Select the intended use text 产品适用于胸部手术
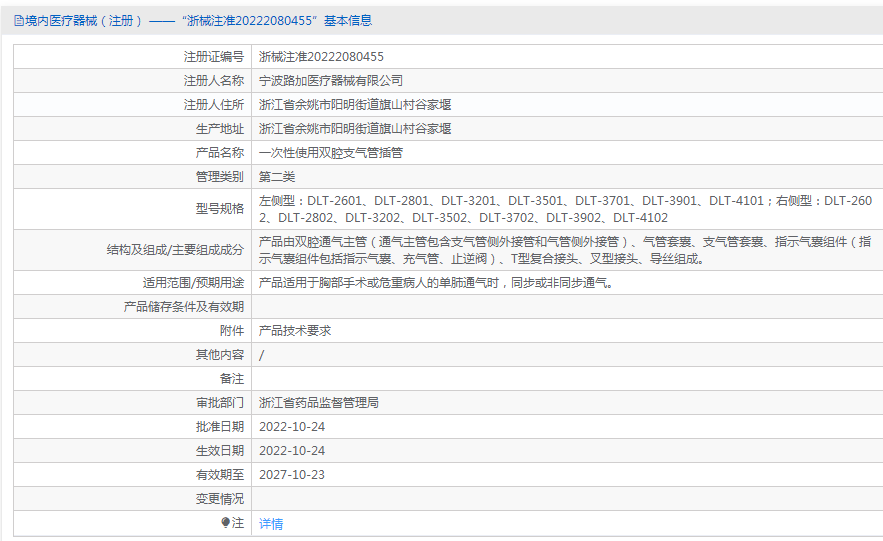Viewport: 883px width, 541px height. (436, 283)
